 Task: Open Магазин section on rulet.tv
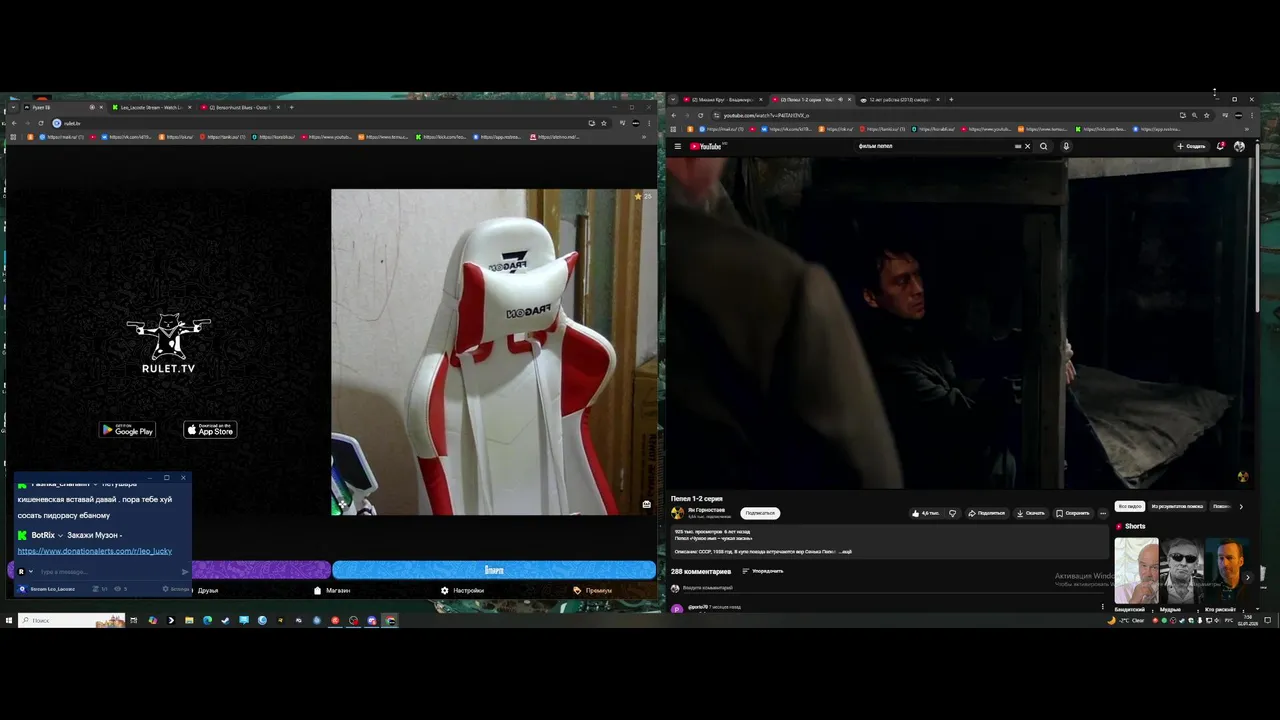click(x=332, y=590)
